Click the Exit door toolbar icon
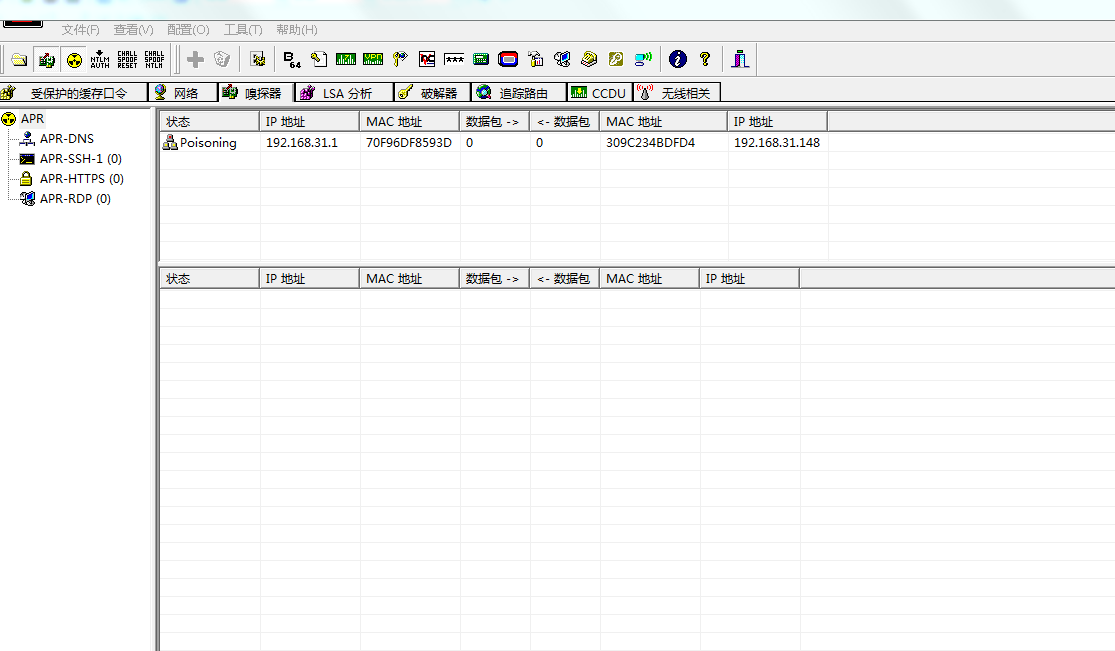 [x=740, y=60]
